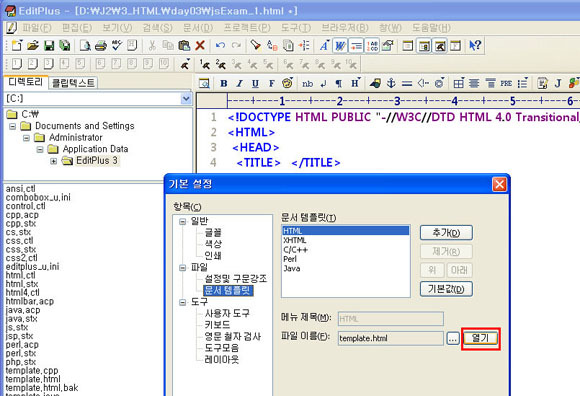Open Print Preview from the toolbar
The height and width of the screenshot is (396, 580).
pyautogui.click(x=85, y=45)
